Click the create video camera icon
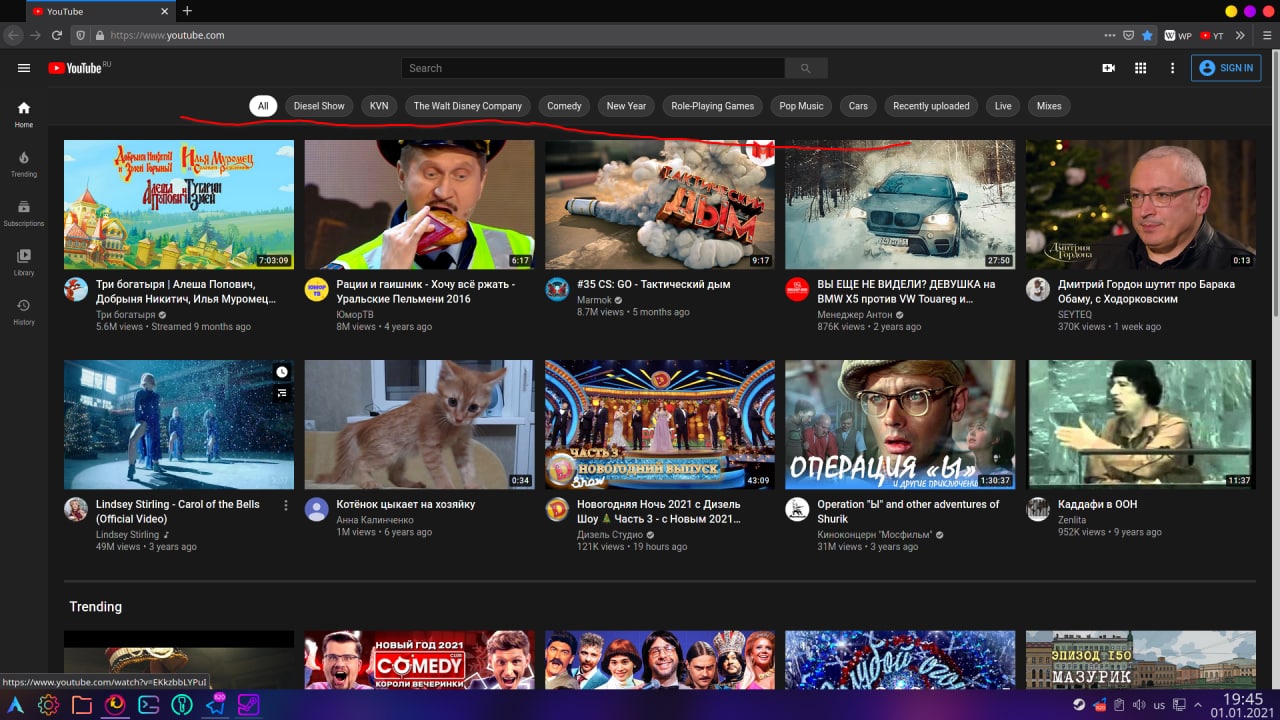Viewport: 1280px width, 720px height. pos(1108,68)
